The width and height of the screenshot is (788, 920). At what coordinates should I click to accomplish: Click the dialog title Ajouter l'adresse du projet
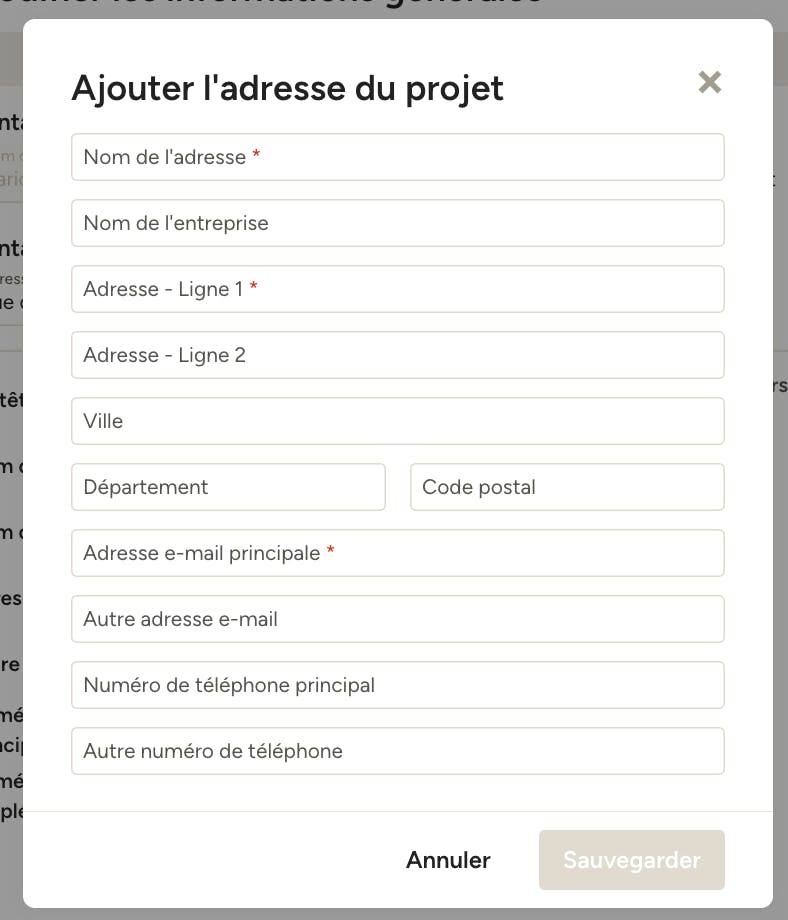(288, 89)
